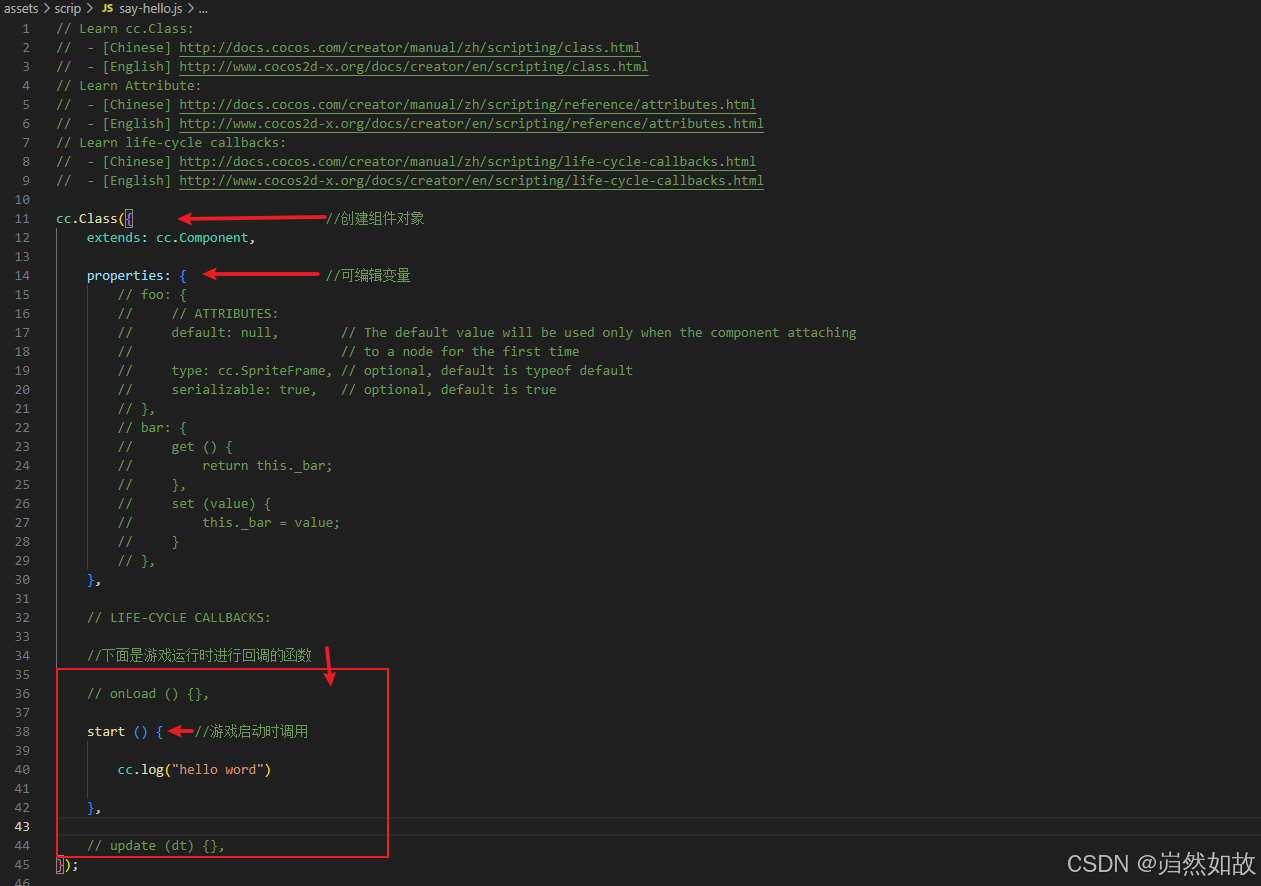Click line number 14 in gutter
The image size is (1261, 886).
(x=22, y=275)
